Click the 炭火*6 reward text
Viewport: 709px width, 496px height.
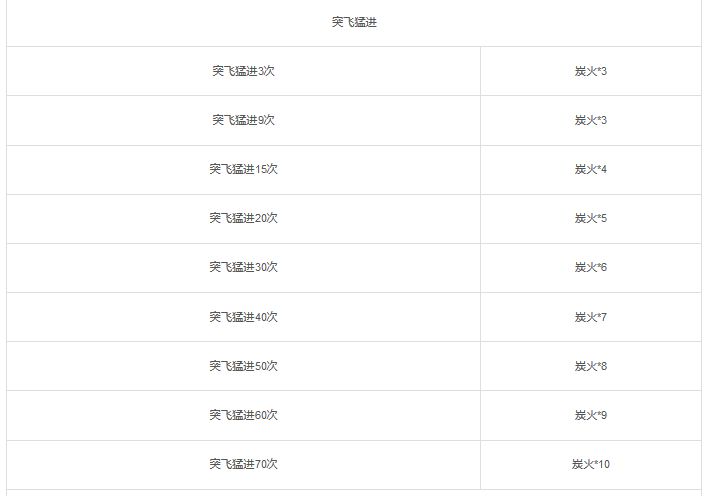(591, 267)
